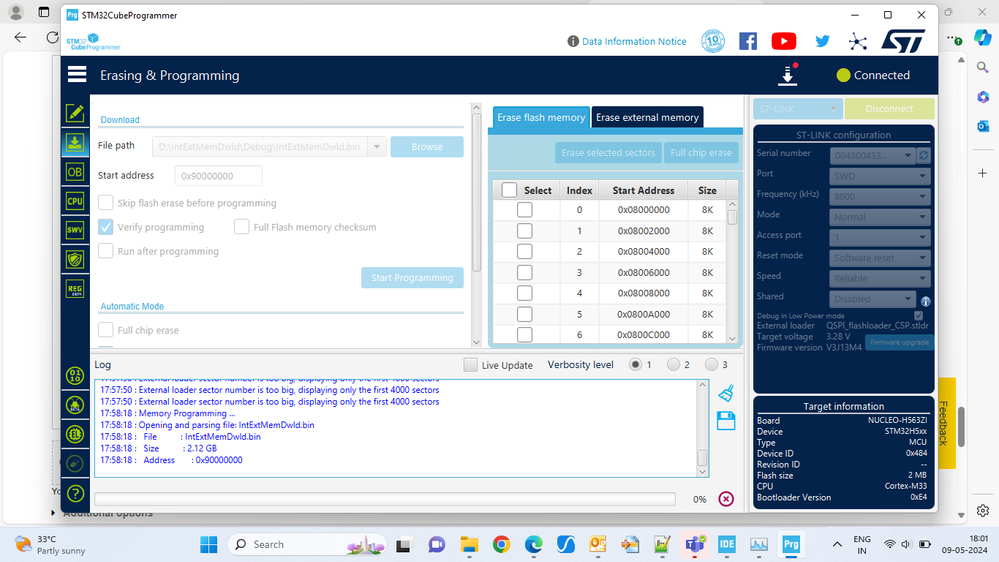Click the ST logo

903,41
